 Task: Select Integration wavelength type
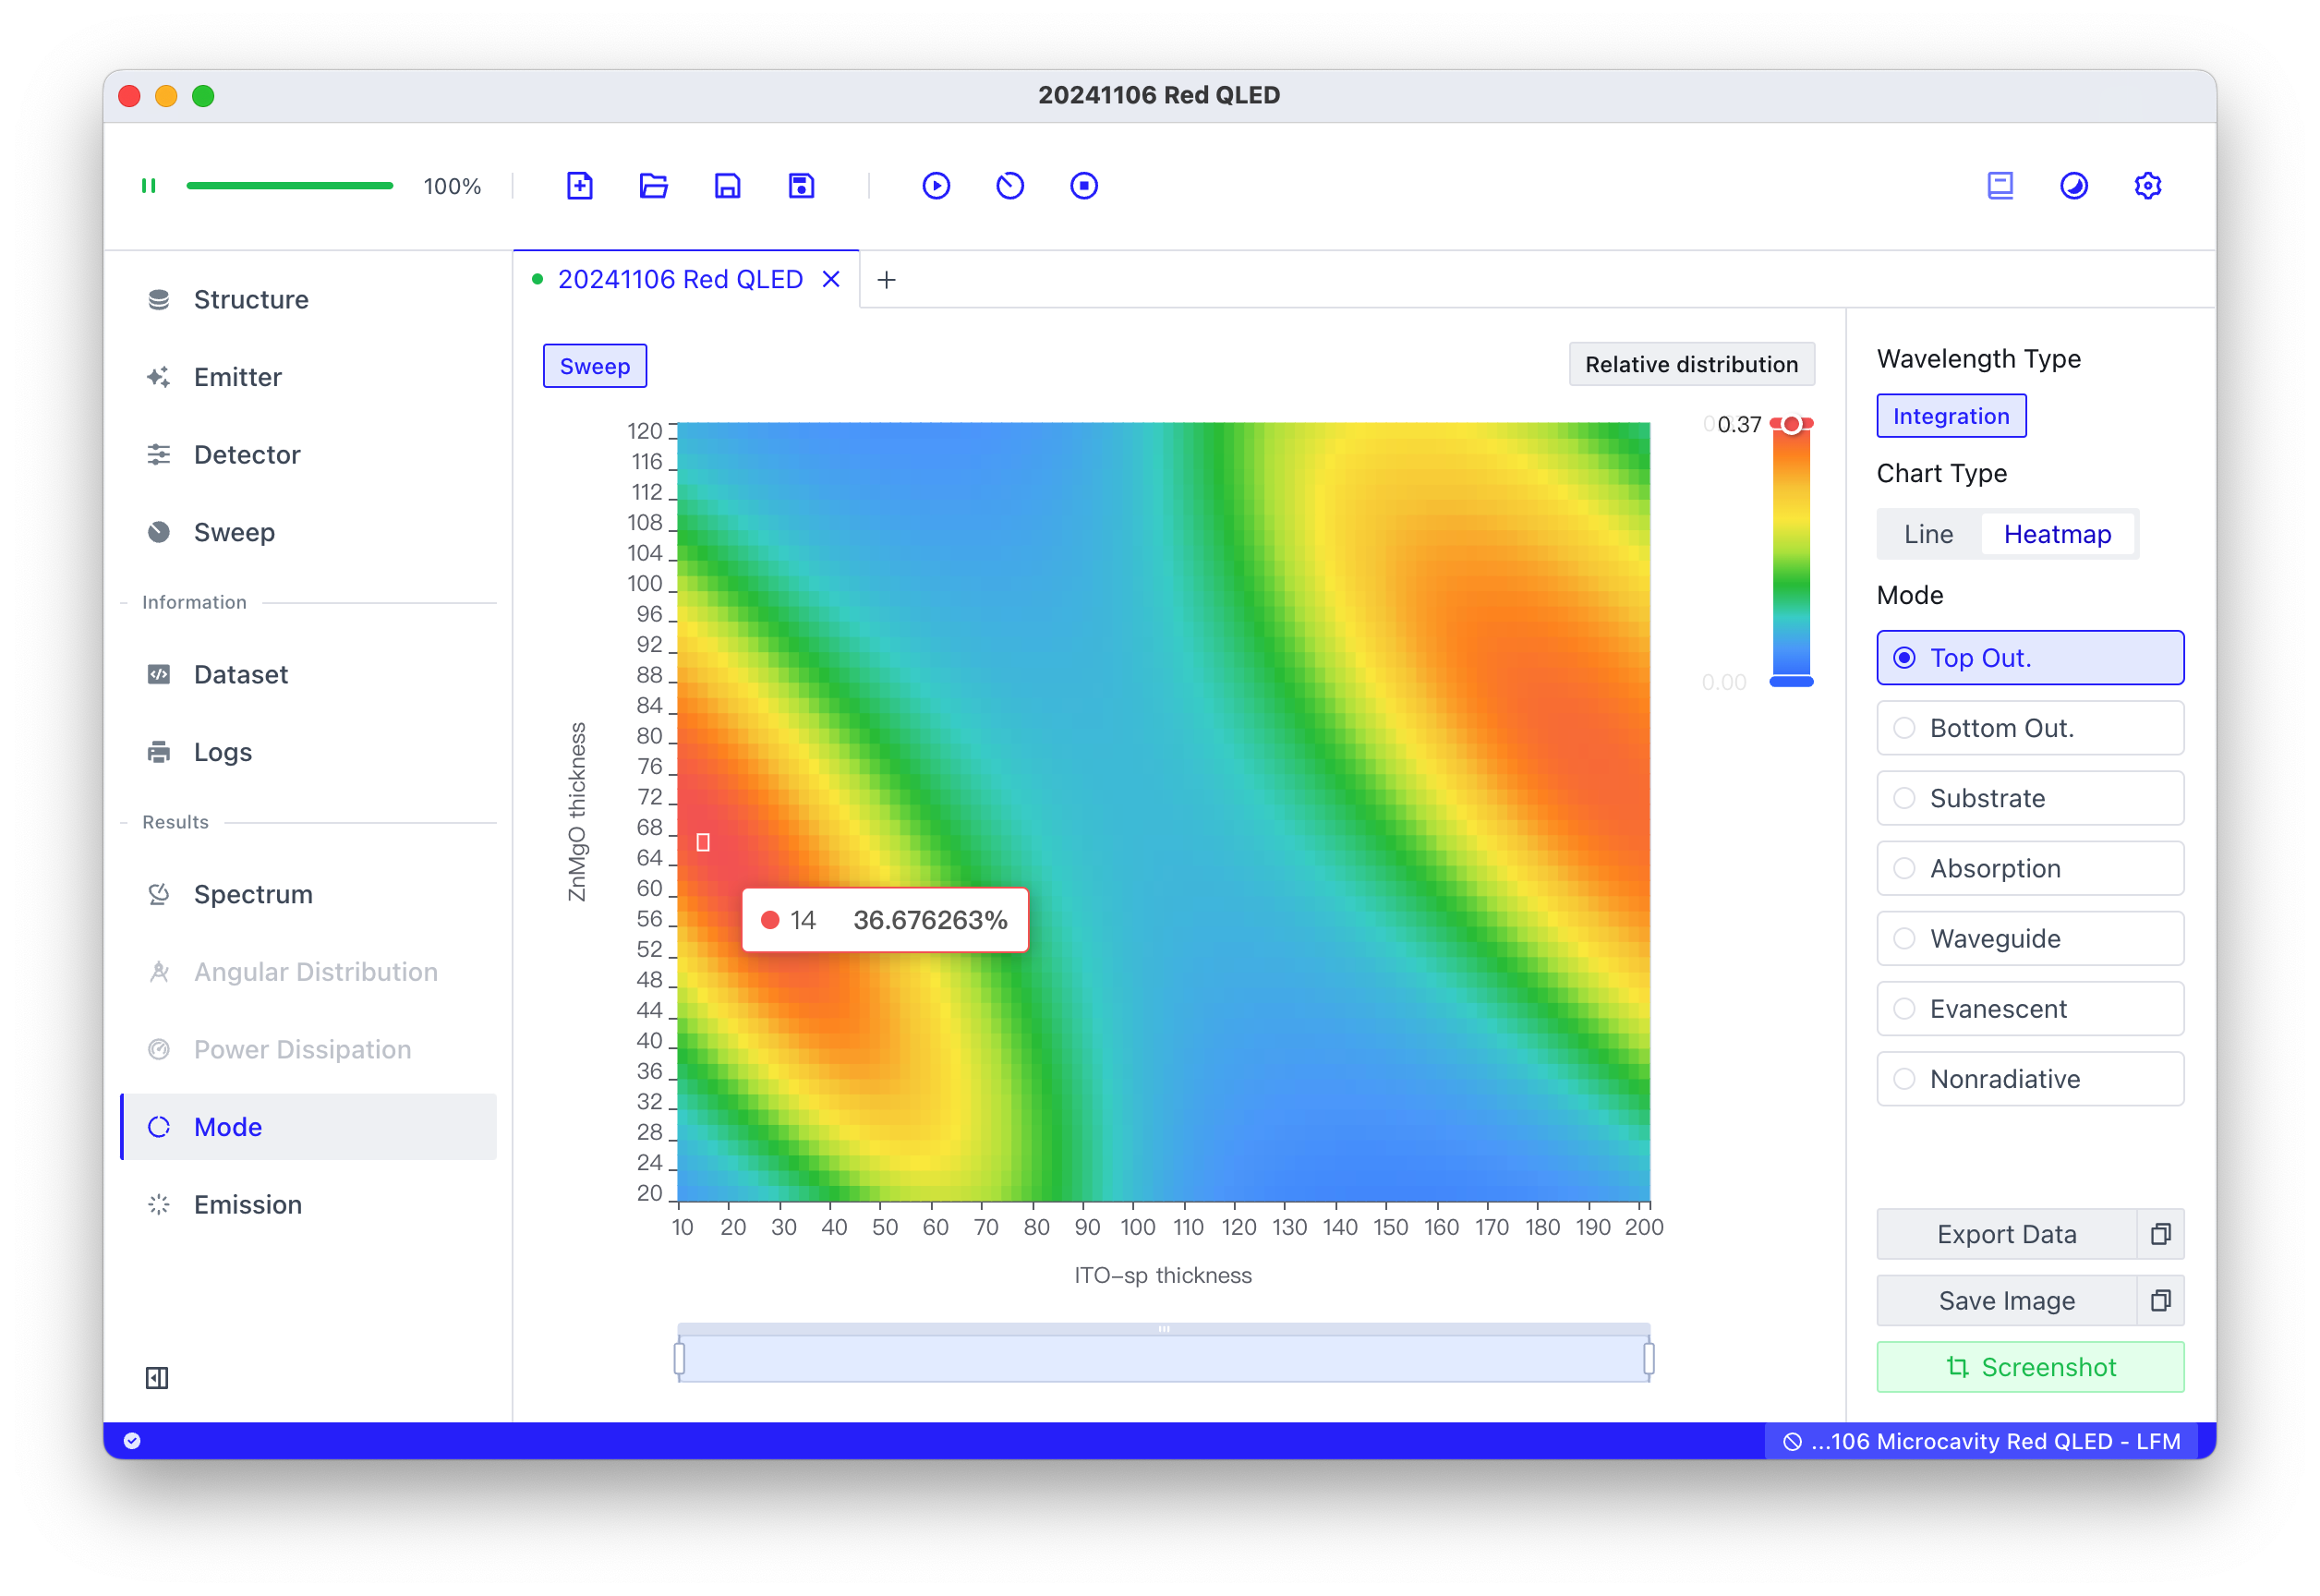pyautogui.click(x=1952, y=416)
